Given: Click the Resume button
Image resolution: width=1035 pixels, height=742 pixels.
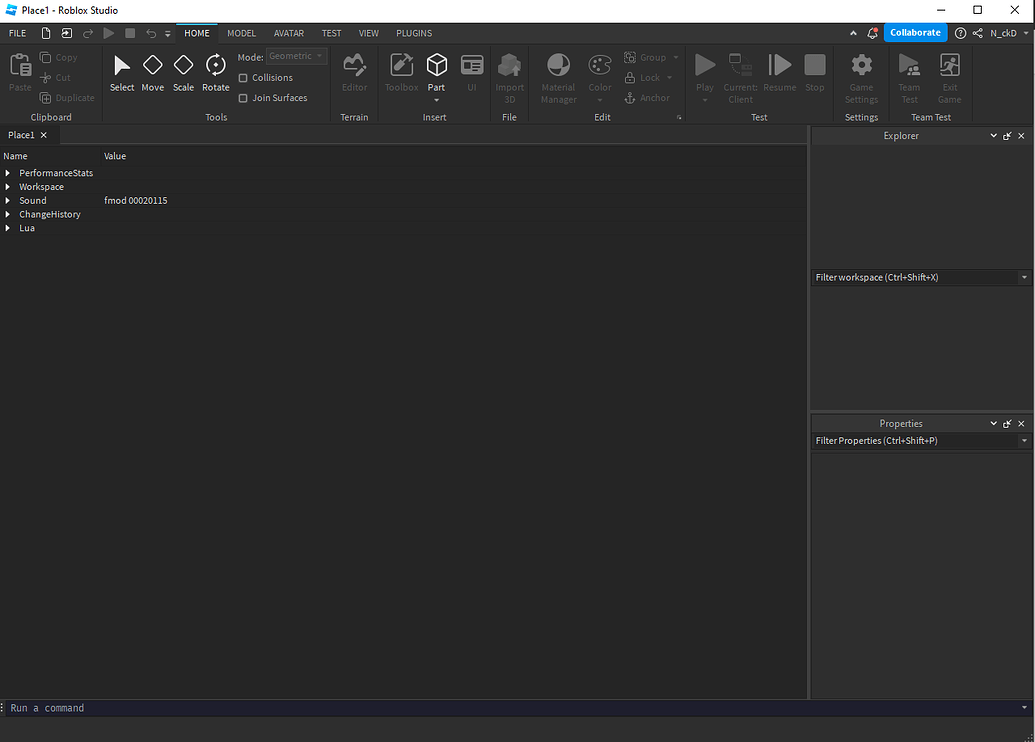Looking at the screenshot, I should click(x=780, y=73).
